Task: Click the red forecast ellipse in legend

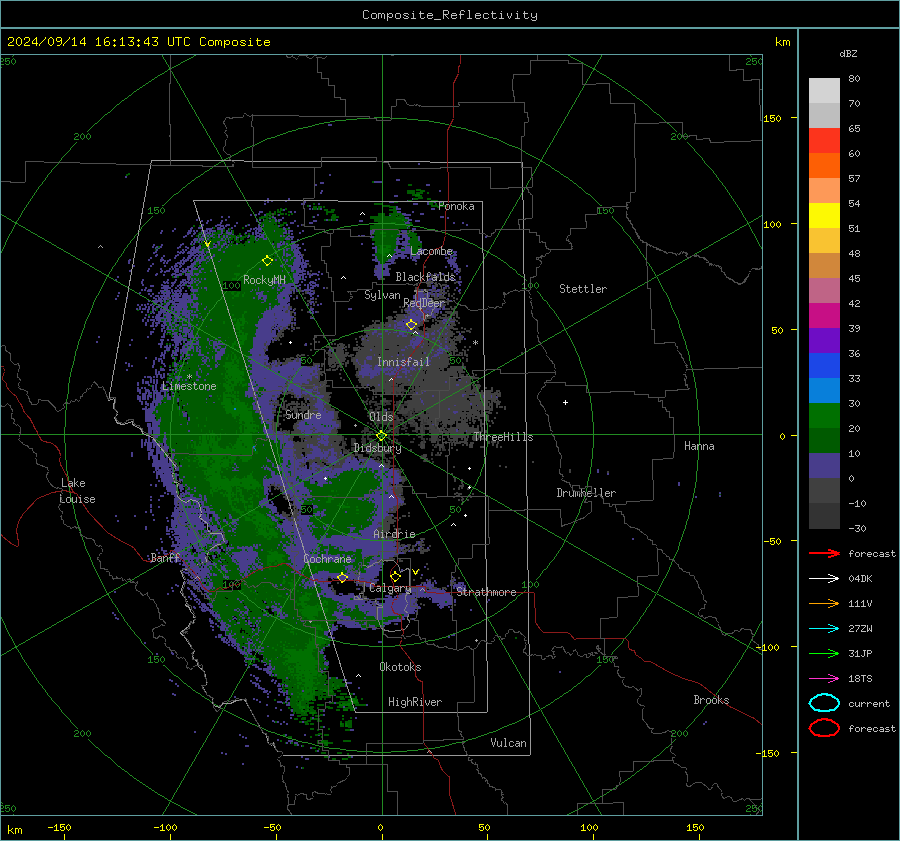Action: coord(824,728)
